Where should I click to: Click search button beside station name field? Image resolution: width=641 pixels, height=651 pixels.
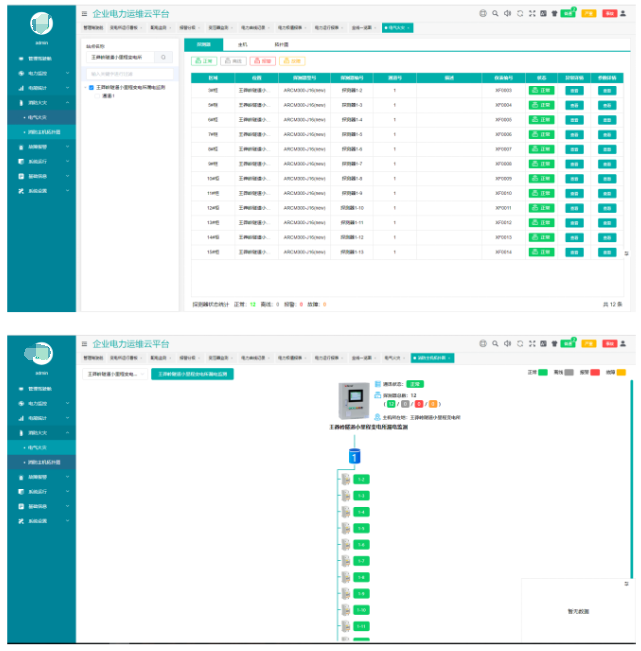164,57
